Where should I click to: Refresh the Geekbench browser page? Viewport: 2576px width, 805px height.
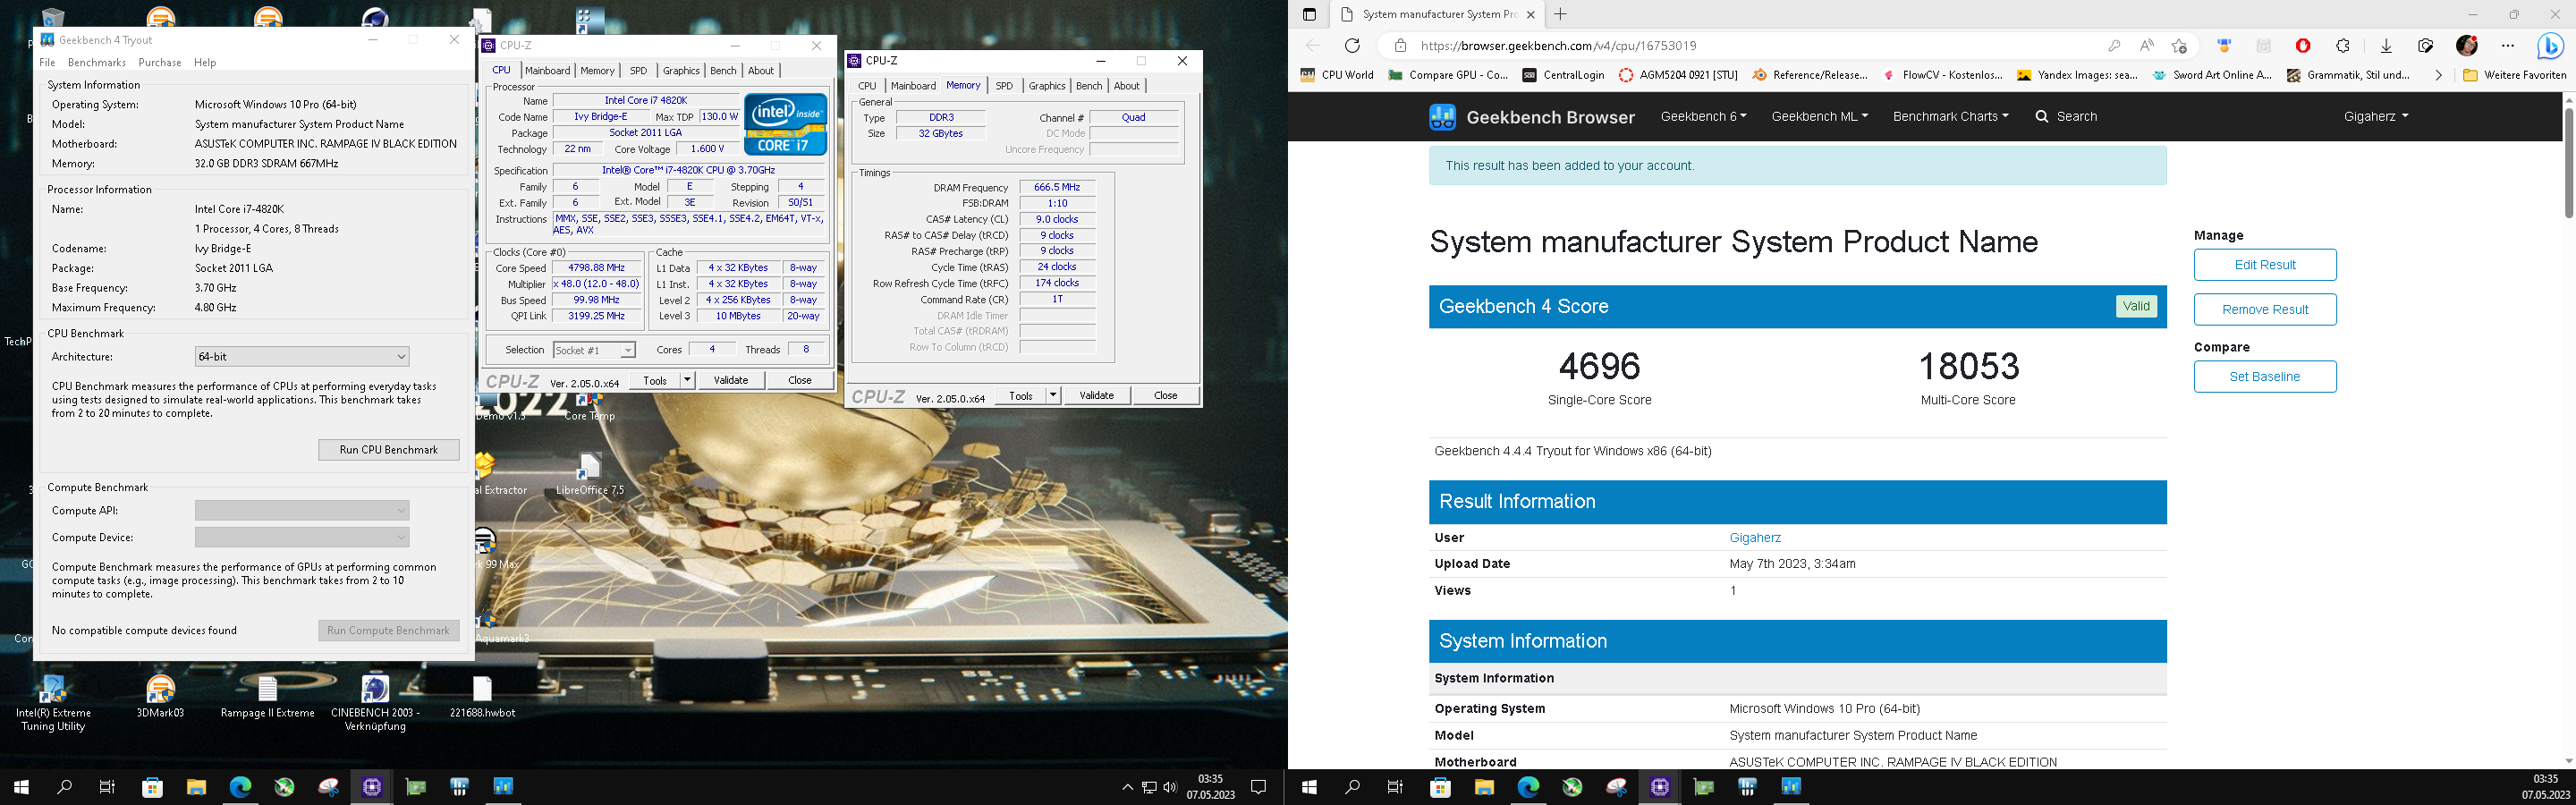1352,45
